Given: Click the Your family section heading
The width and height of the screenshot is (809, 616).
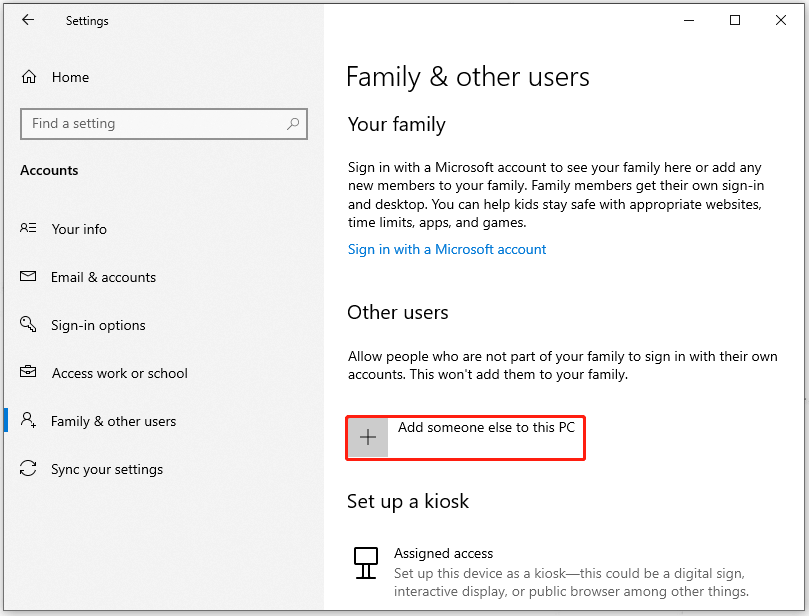Looking at the screenshot, I should (396, 125).
